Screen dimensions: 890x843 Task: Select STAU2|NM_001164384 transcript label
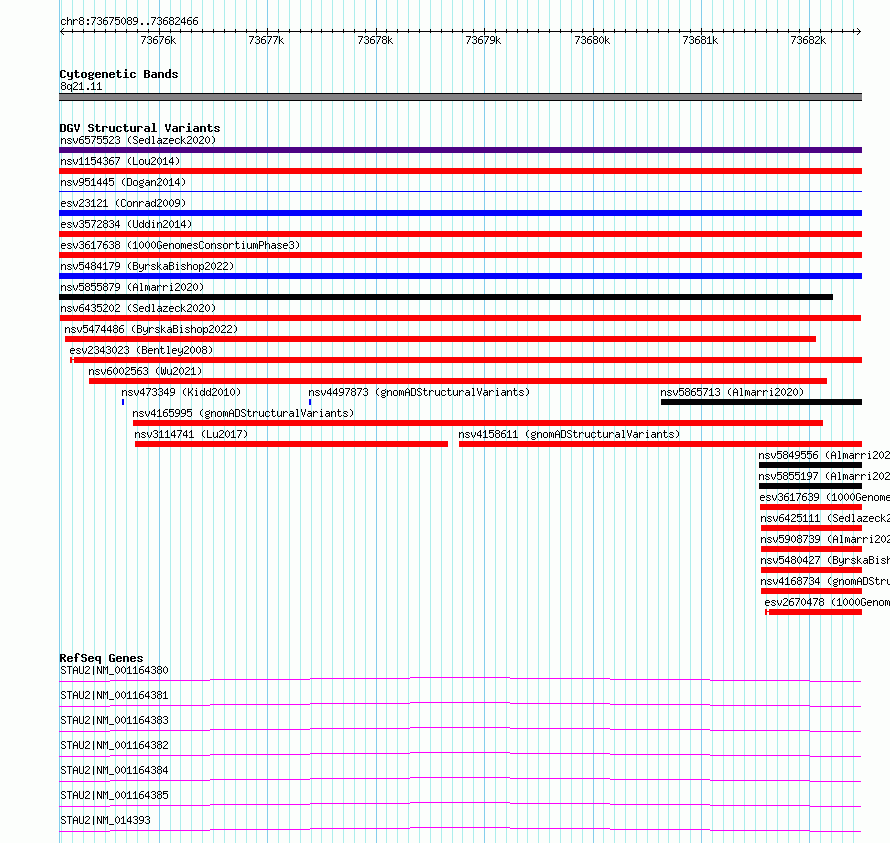pos(114,770)
